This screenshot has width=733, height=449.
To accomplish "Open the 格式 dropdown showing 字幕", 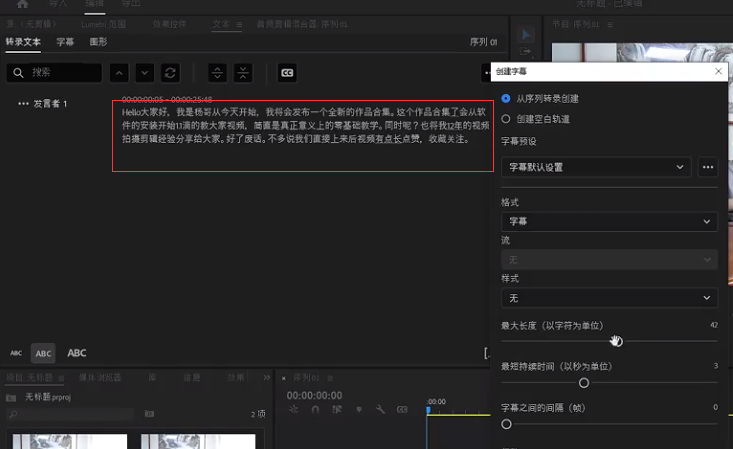I will pyautogui.click(x=609, y=222).
